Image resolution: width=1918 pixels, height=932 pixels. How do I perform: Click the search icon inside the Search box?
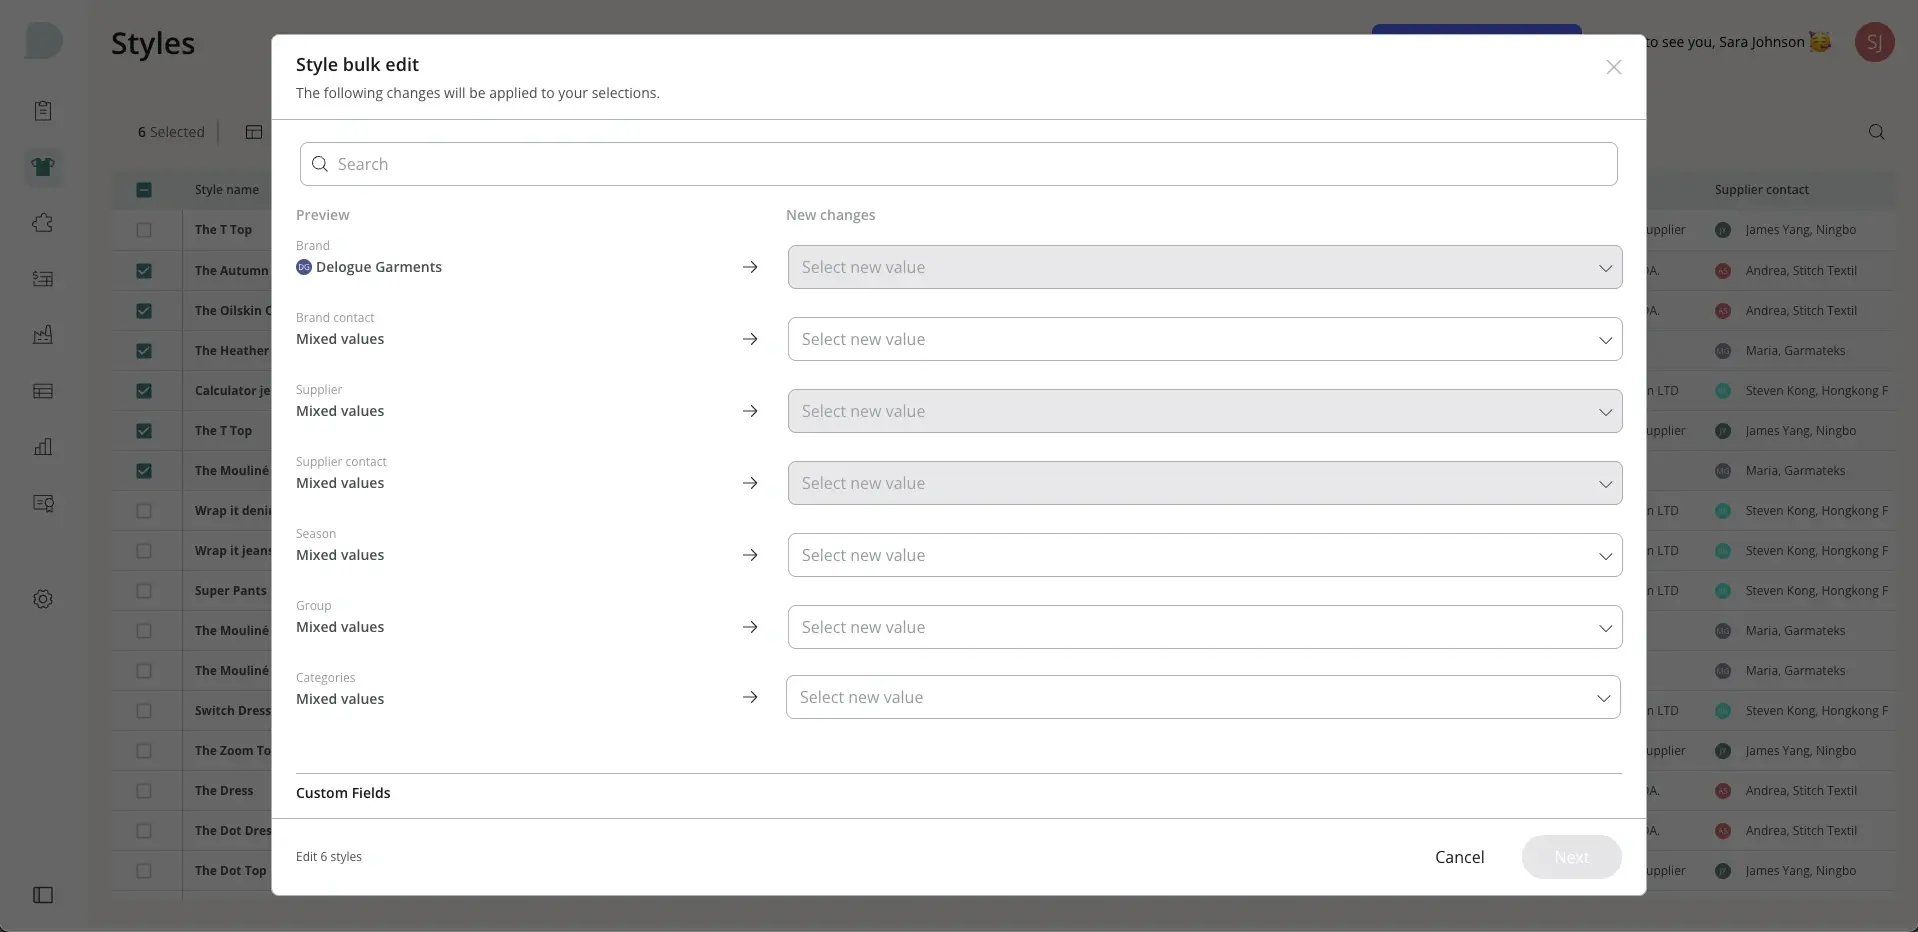point(320,164)
